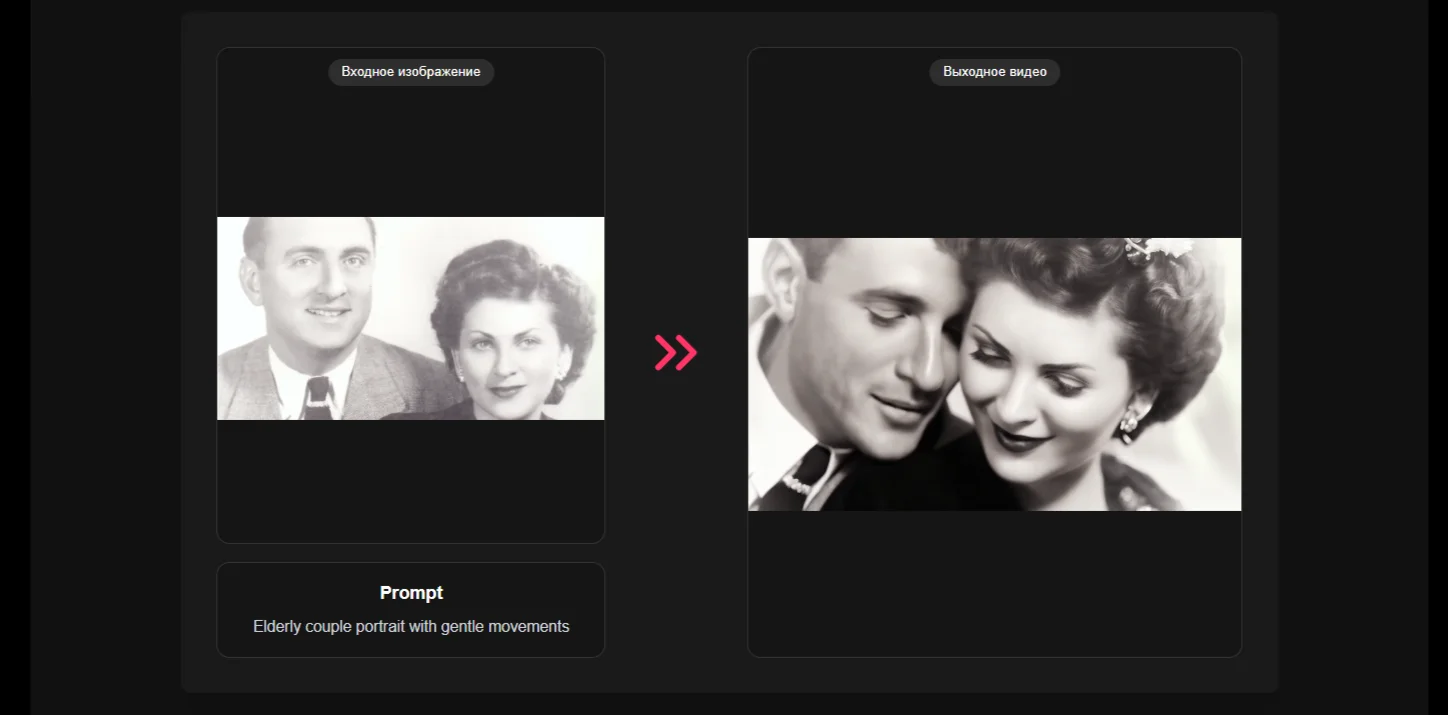Screen dimensions: 1448x715
Task: Click the woman's smiling lips in output video
Action: (x=1030, y=437)
